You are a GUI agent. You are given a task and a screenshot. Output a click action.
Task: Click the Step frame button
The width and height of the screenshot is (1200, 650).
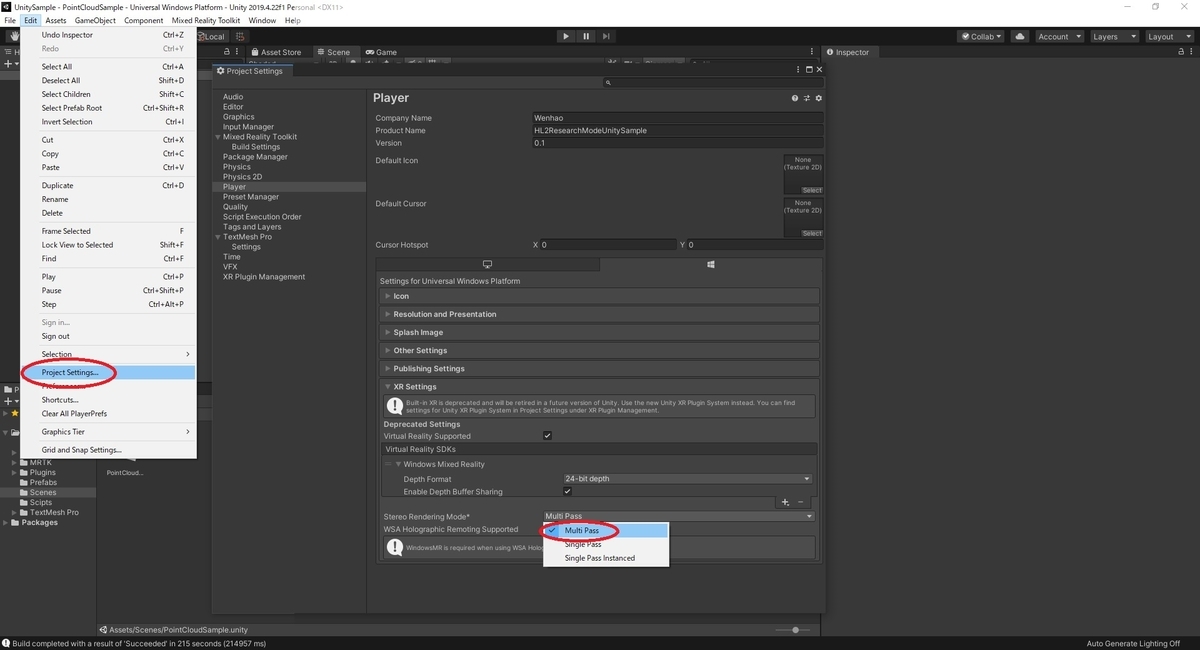tap(607, 36)
